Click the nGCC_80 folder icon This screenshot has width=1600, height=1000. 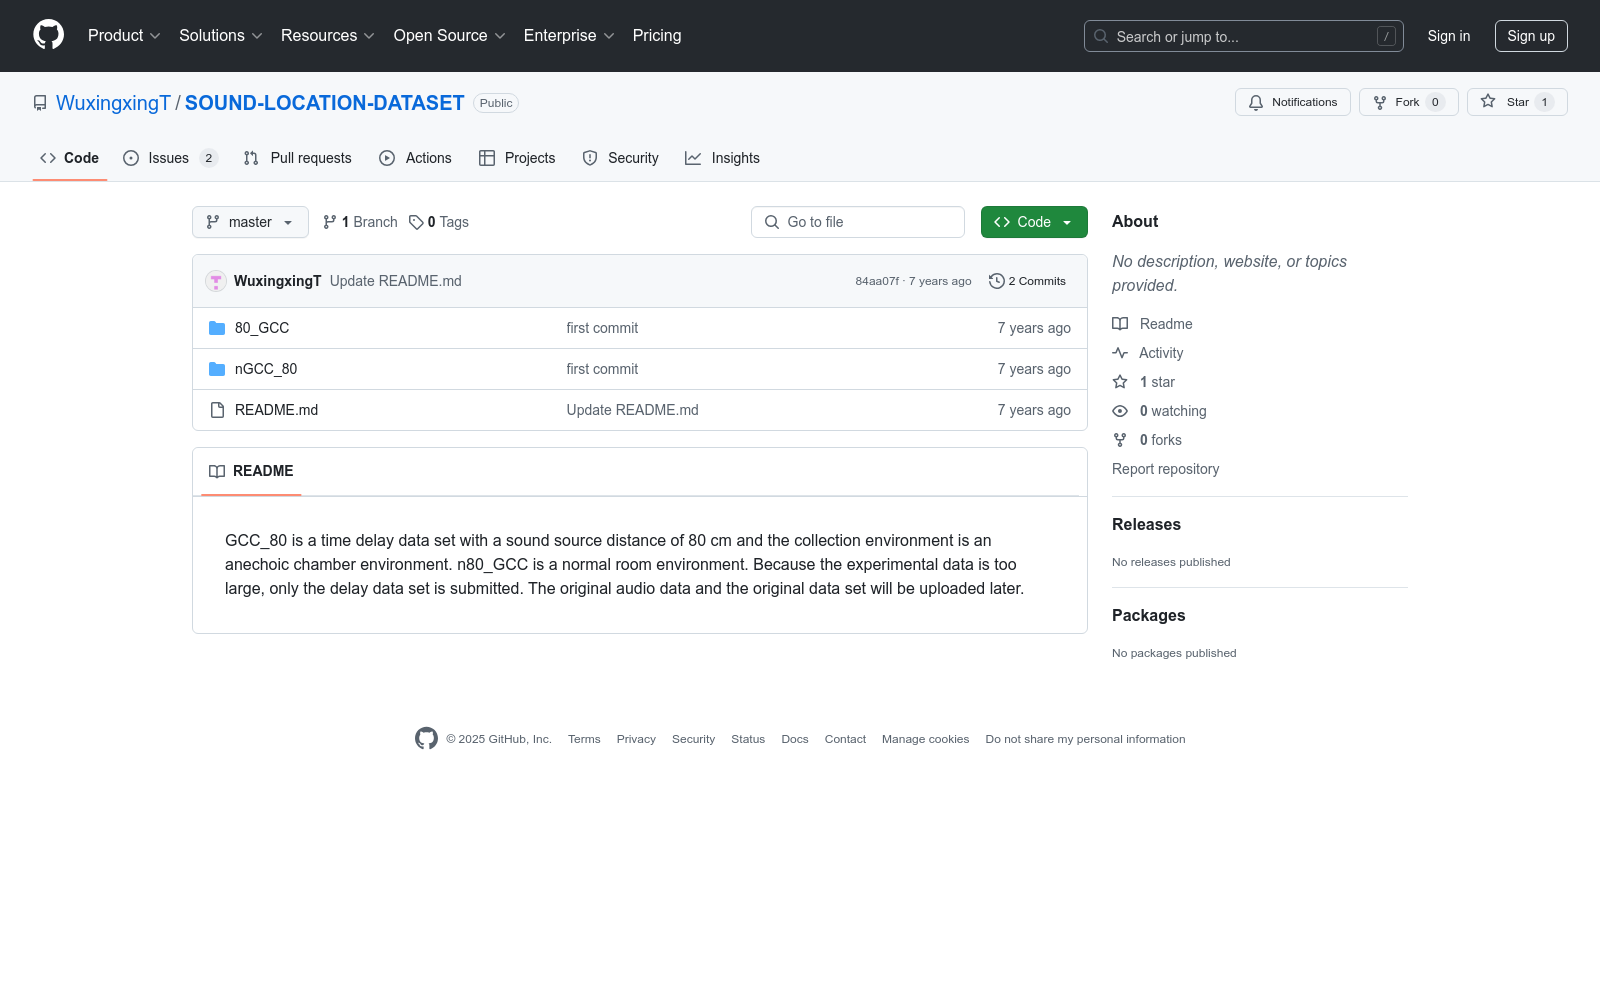pyautogui.click(x=217, y=369)
